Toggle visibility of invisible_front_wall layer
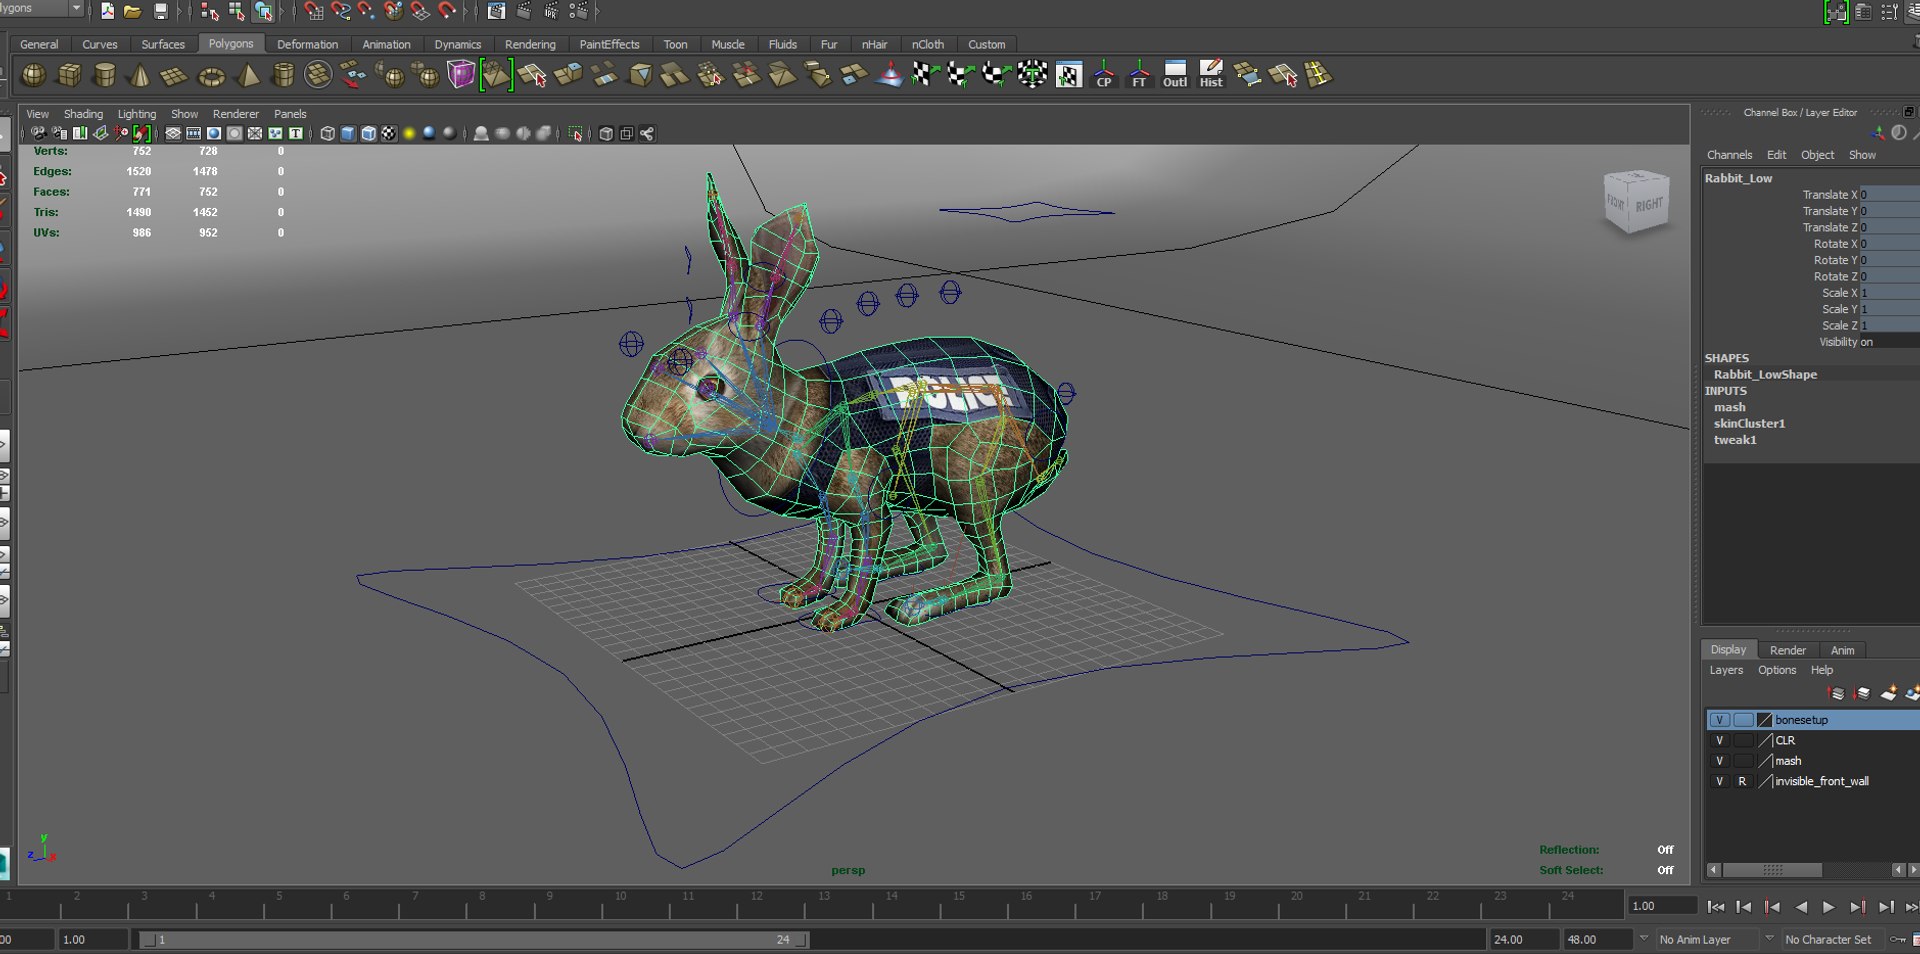Viewport: 1920px width, 954px height. point(1719,782)
